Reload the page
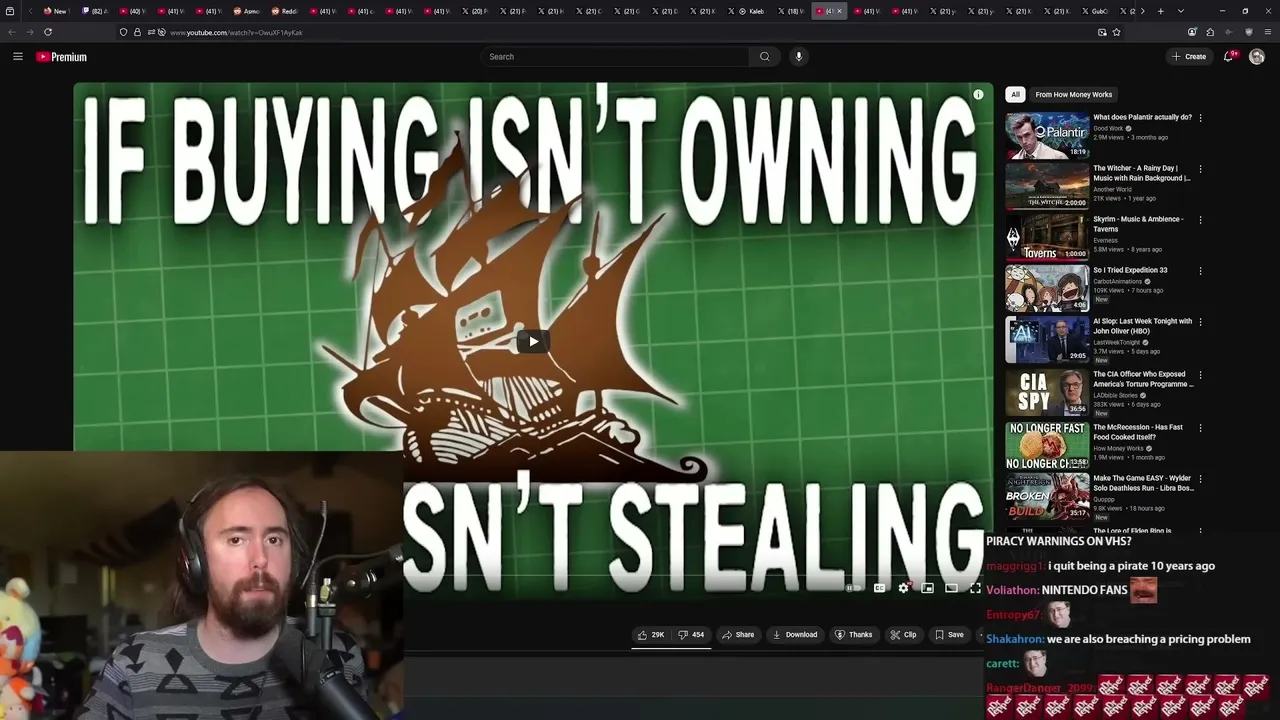Screen dimensions: 1280x720 [47, 32]
